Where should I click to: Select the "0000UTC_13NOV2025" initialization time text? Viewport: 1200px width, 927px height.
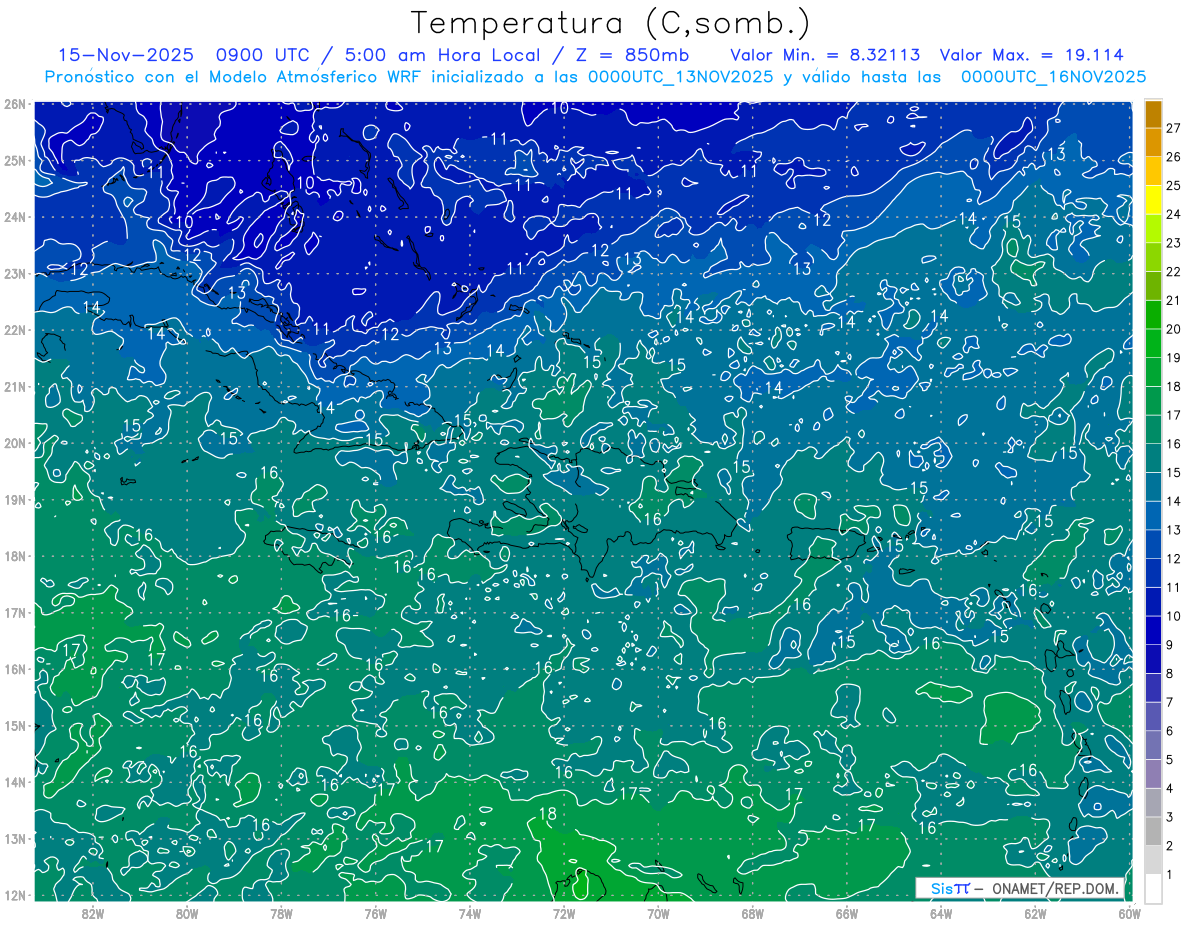click(x=680, y=77)
